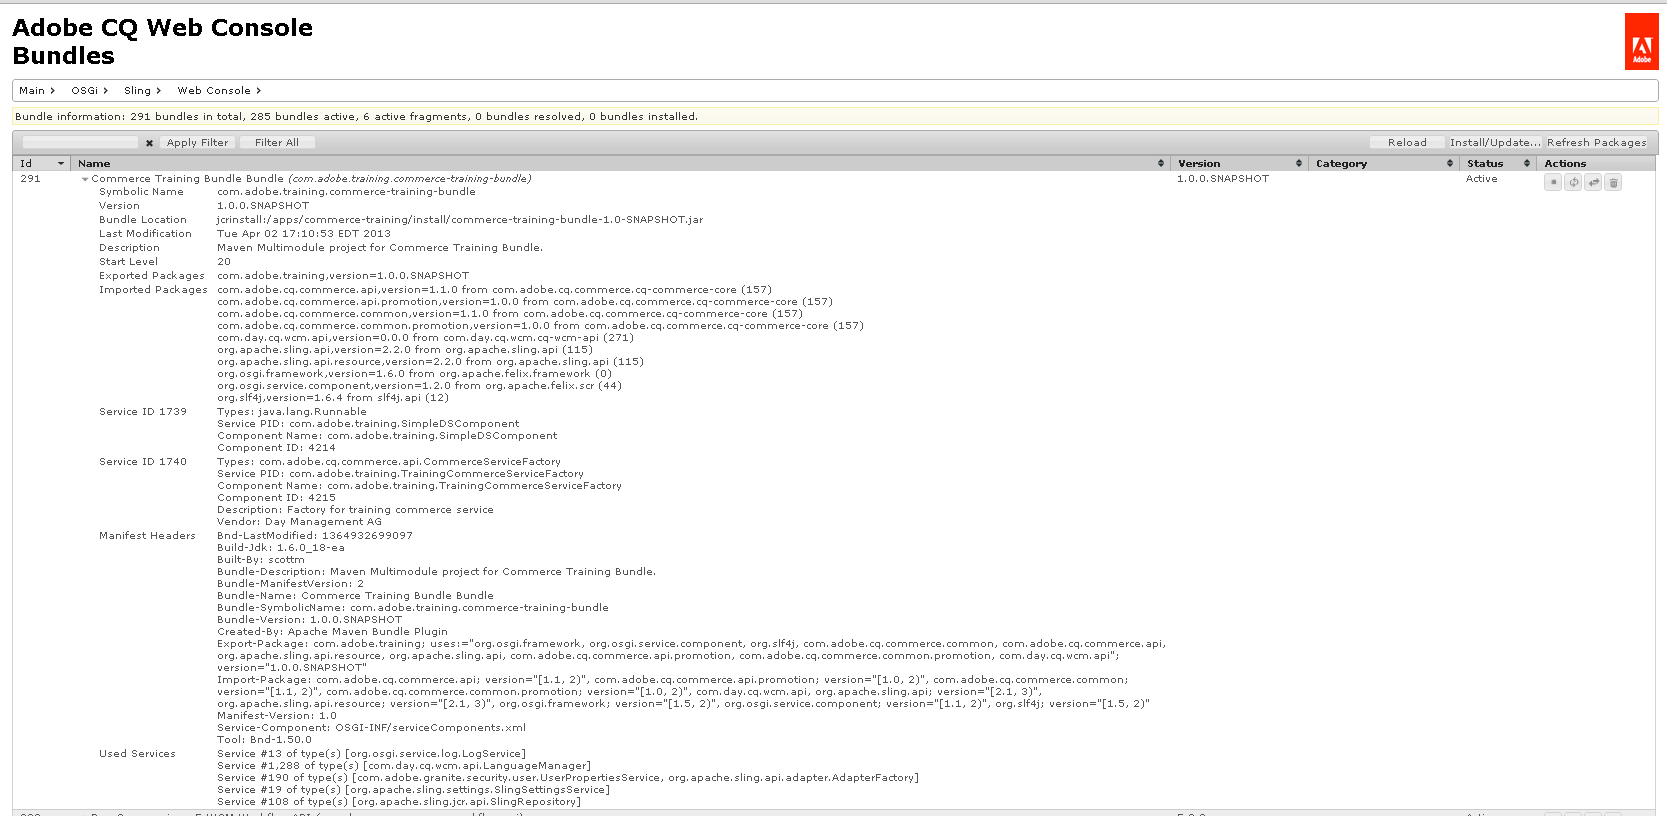The height and width of the screenshot is (816, 1667).
Task: Sort bundles by Id column arrow
Action: click(x=61, y=163)
